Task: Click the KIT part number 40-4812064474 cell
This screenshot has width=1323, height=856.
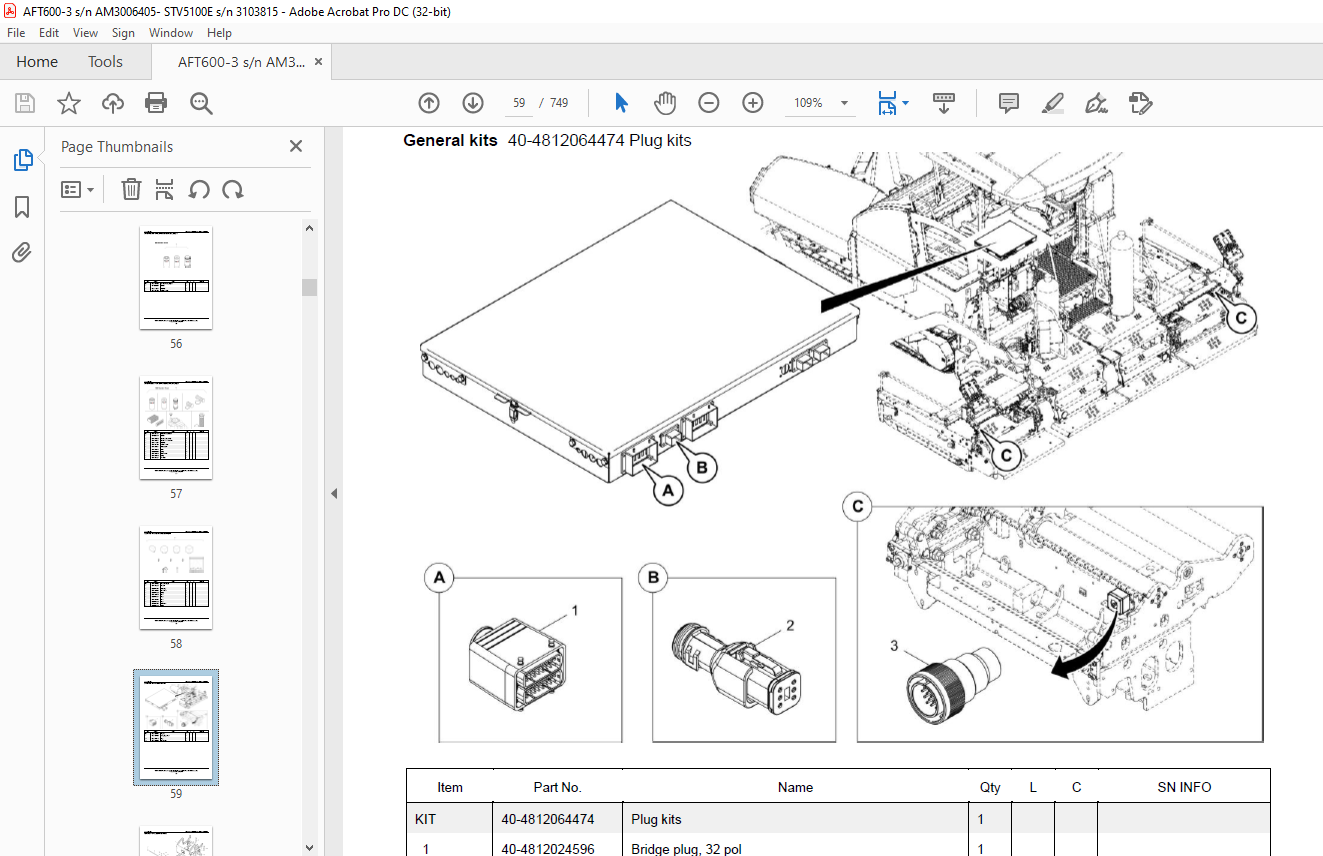Action: click(547, 819)
